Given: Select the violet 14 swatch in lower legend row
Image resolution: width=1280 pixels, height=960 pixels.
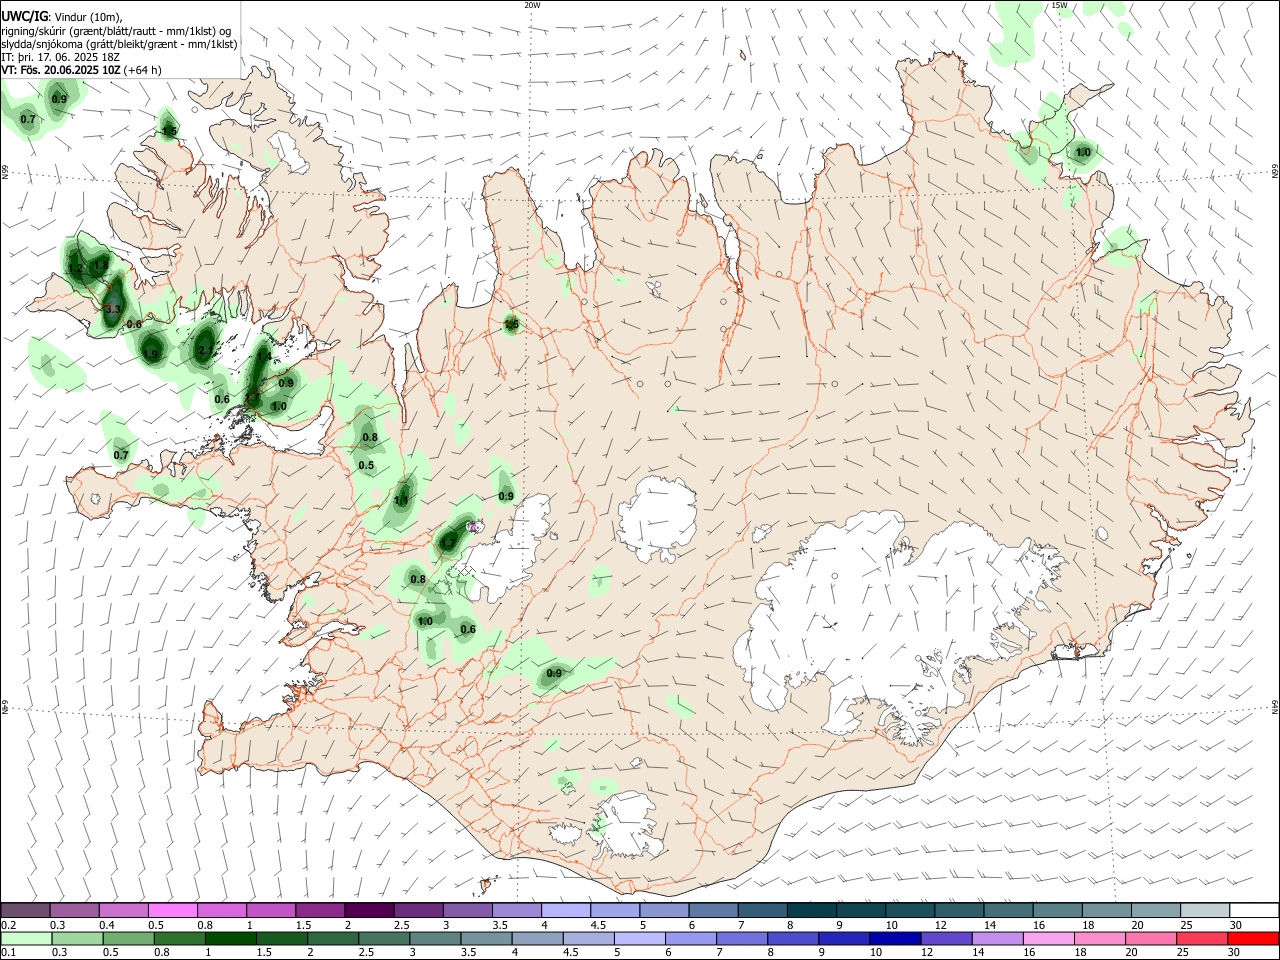Looking at the screenshot, I should [x=997, y=939].
